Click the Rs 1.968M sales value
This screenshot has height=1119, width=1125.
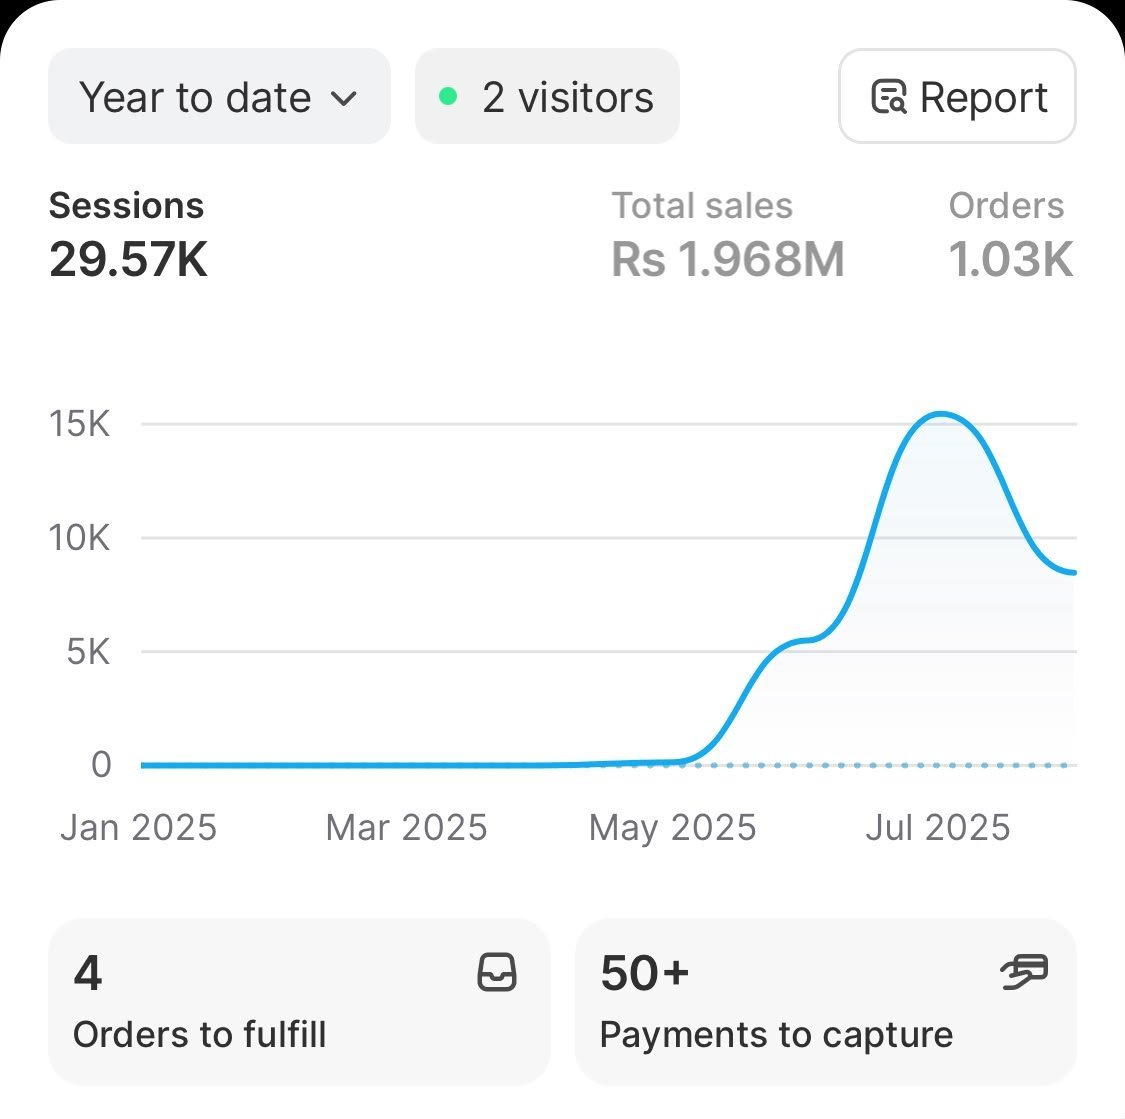(x=728, y=259)
